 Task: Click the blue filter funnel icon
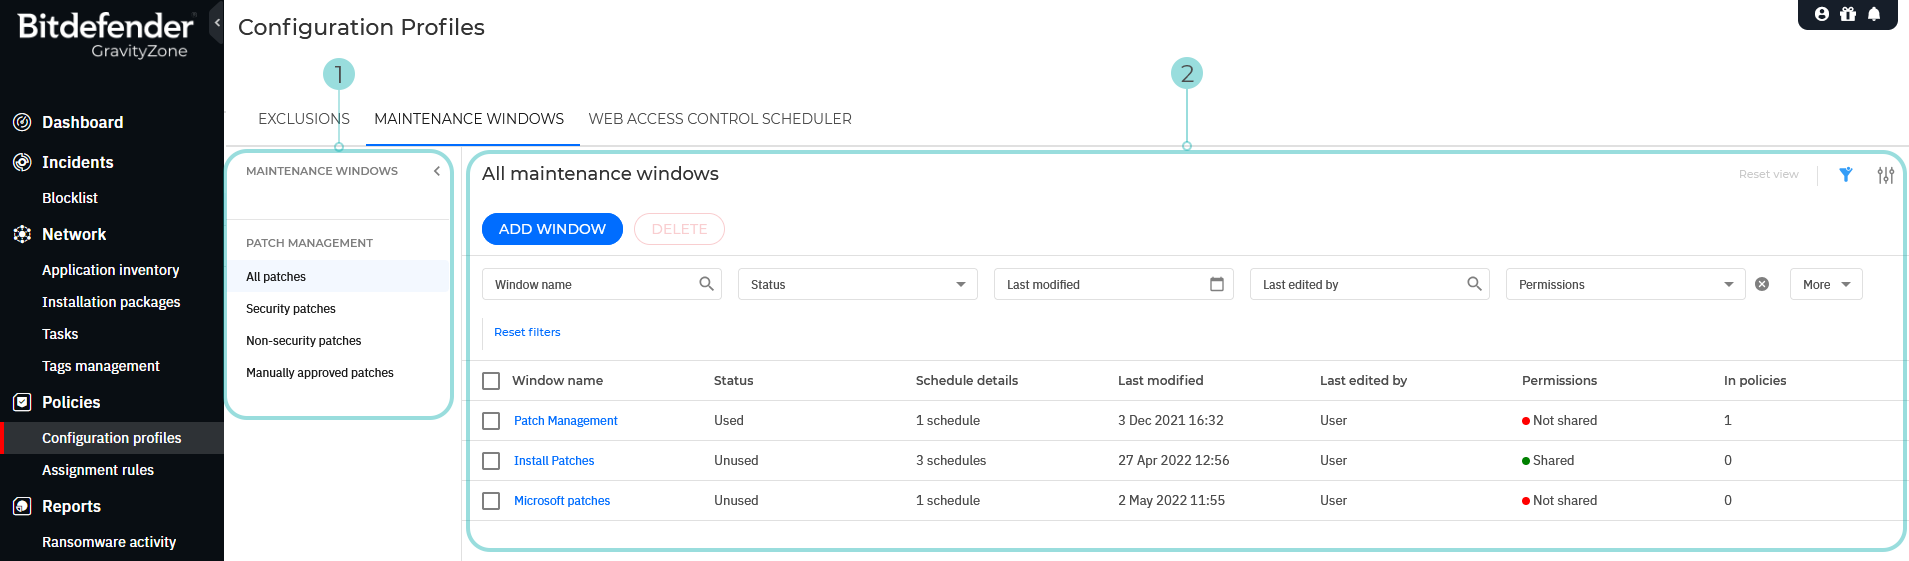(x=1846, y=175)
